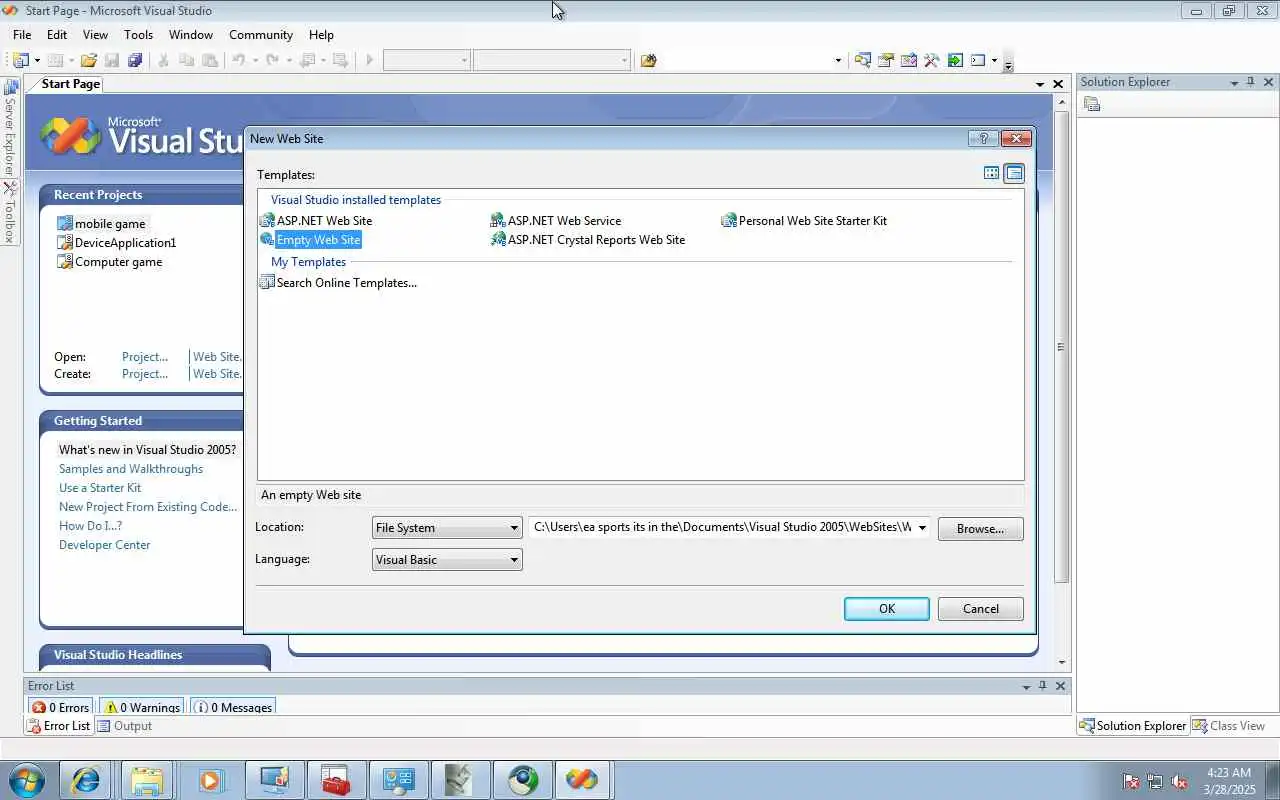Open the toolbar options overflow arrow
The image size is (1280, 800).
point(1008,63)
